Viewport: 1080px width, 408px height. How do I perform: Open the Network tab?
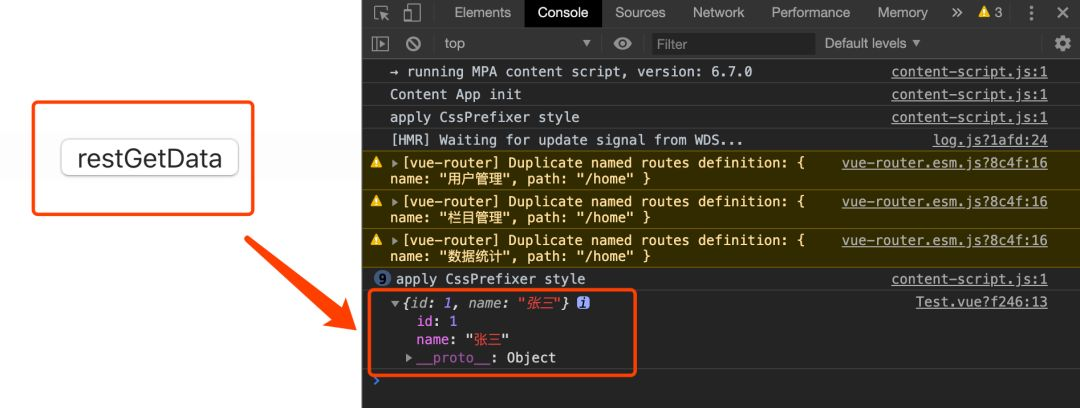point(718,12)
